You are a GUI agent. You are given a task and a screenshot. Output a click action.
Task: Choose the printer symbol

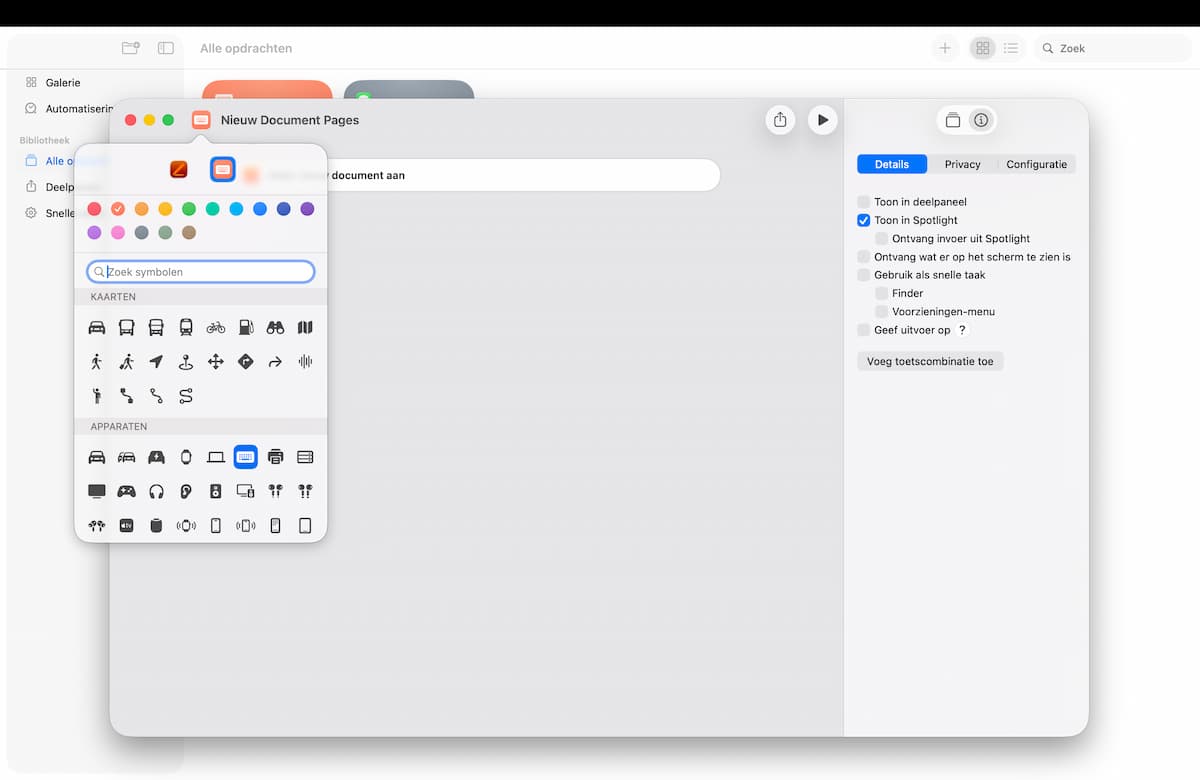tap(275, 457)
